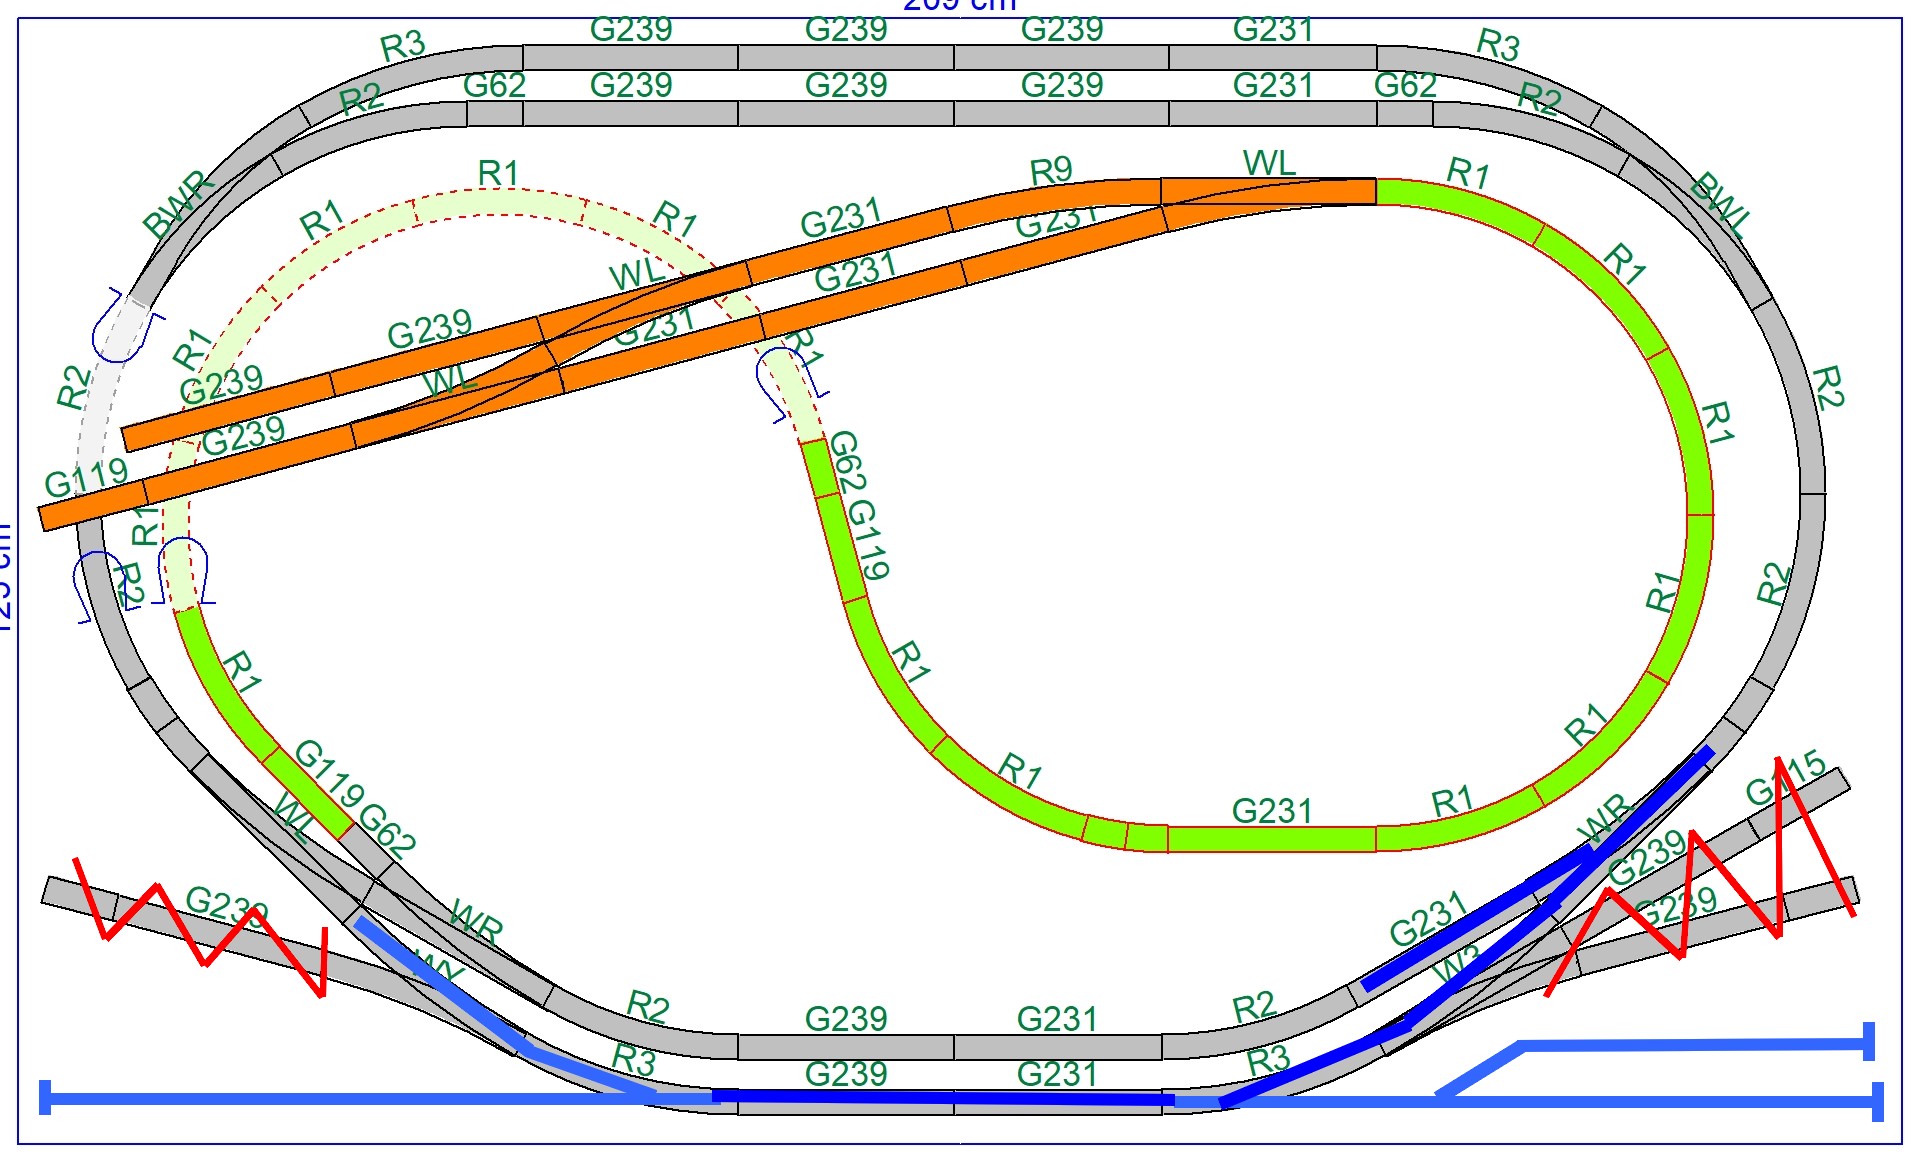Click the top-left outer G239 gray straight track

[630, 57]
